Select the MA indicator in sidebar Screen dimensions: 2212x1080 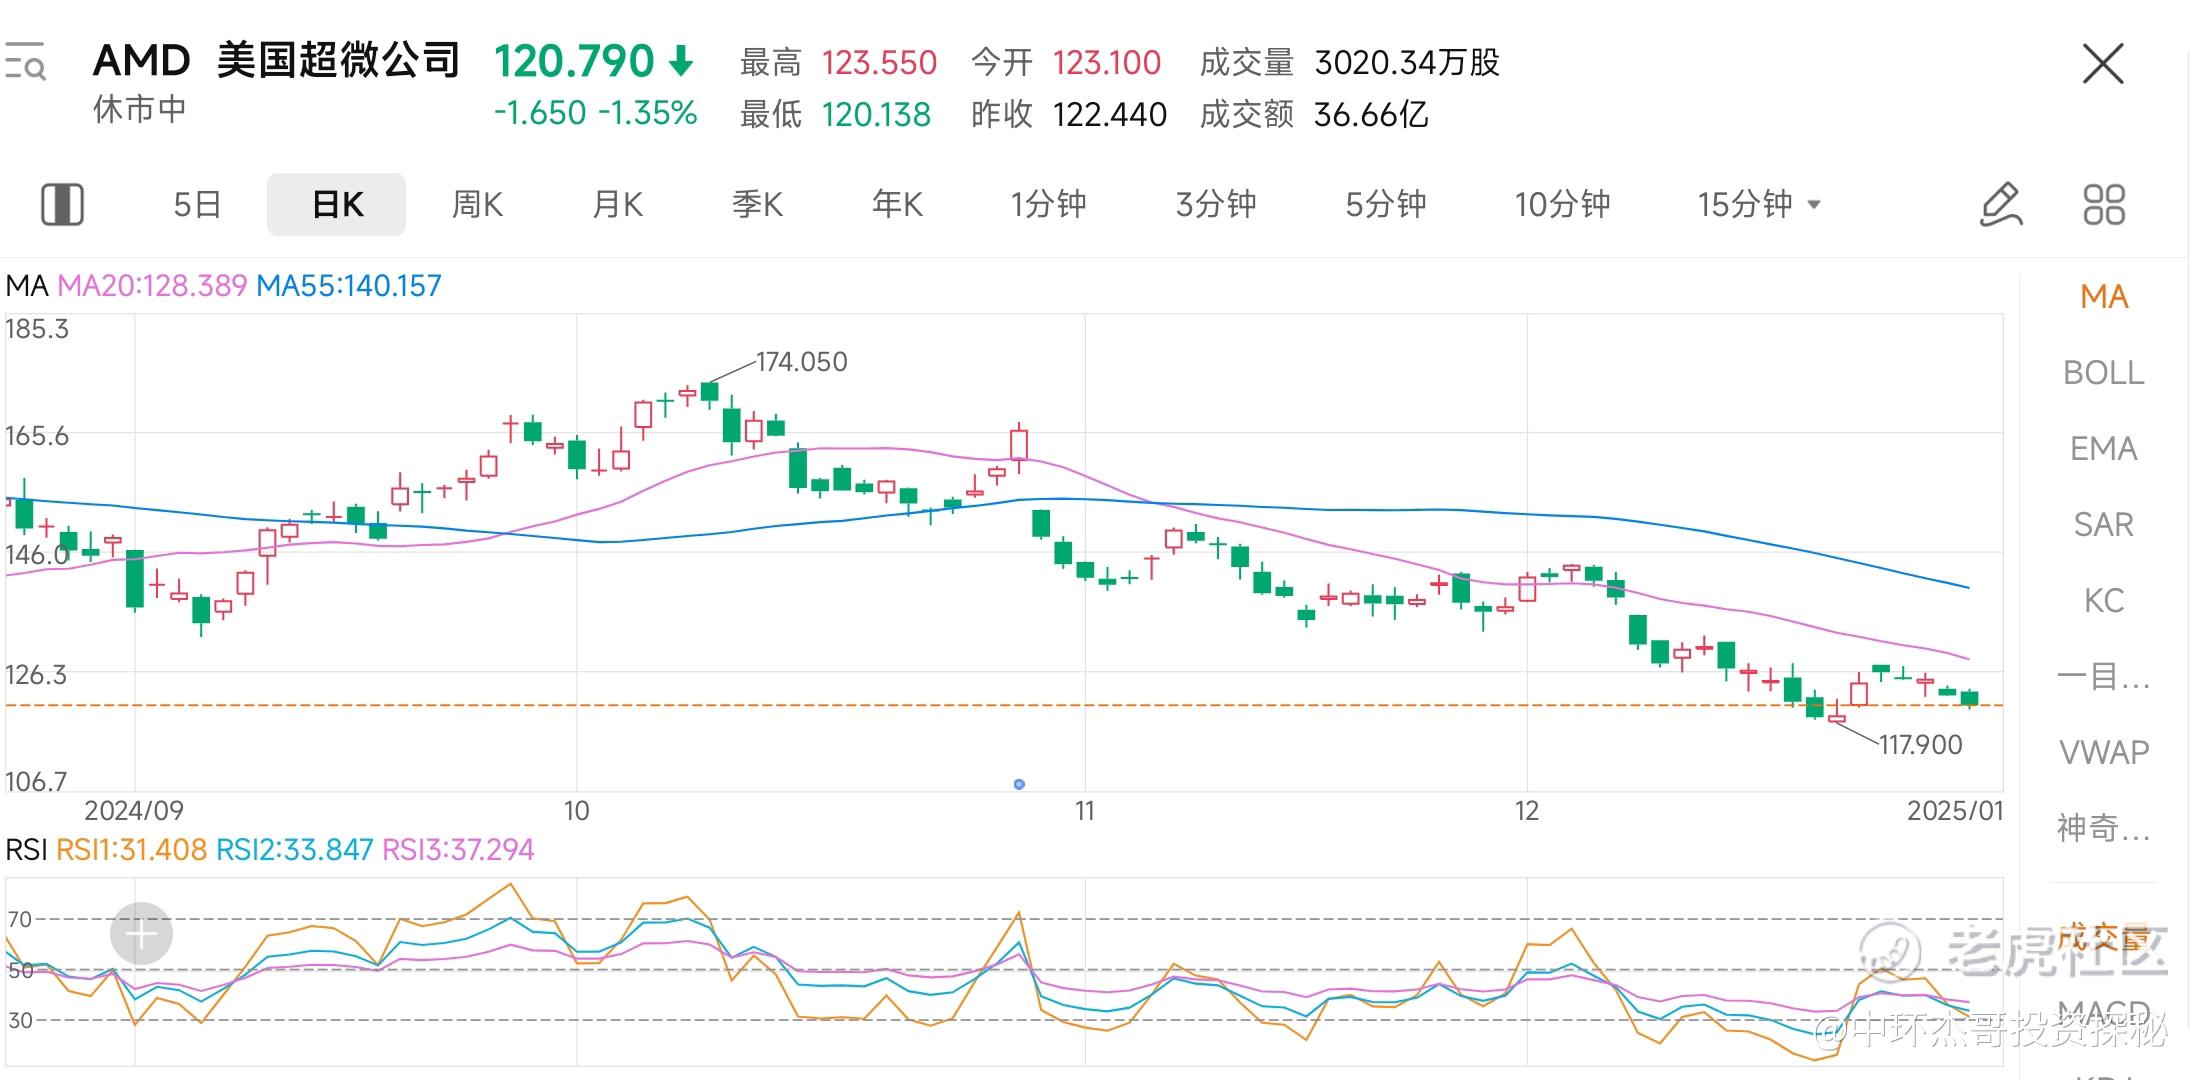pos(2104,297)
